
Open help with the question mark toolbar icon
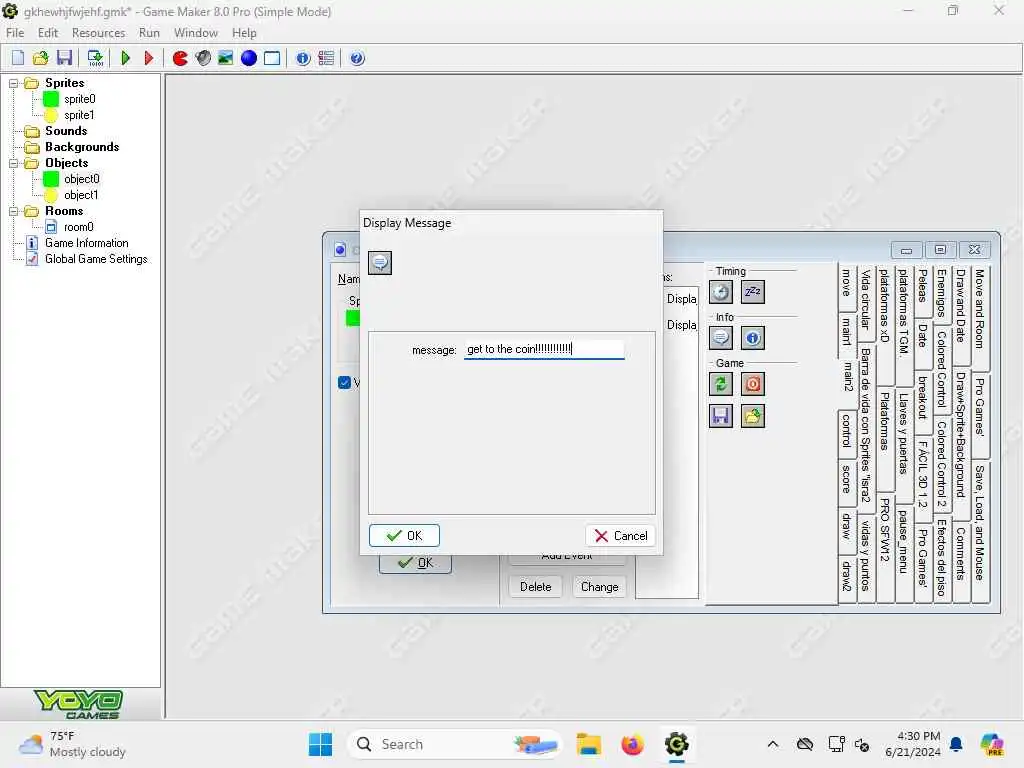coord(357,58)
